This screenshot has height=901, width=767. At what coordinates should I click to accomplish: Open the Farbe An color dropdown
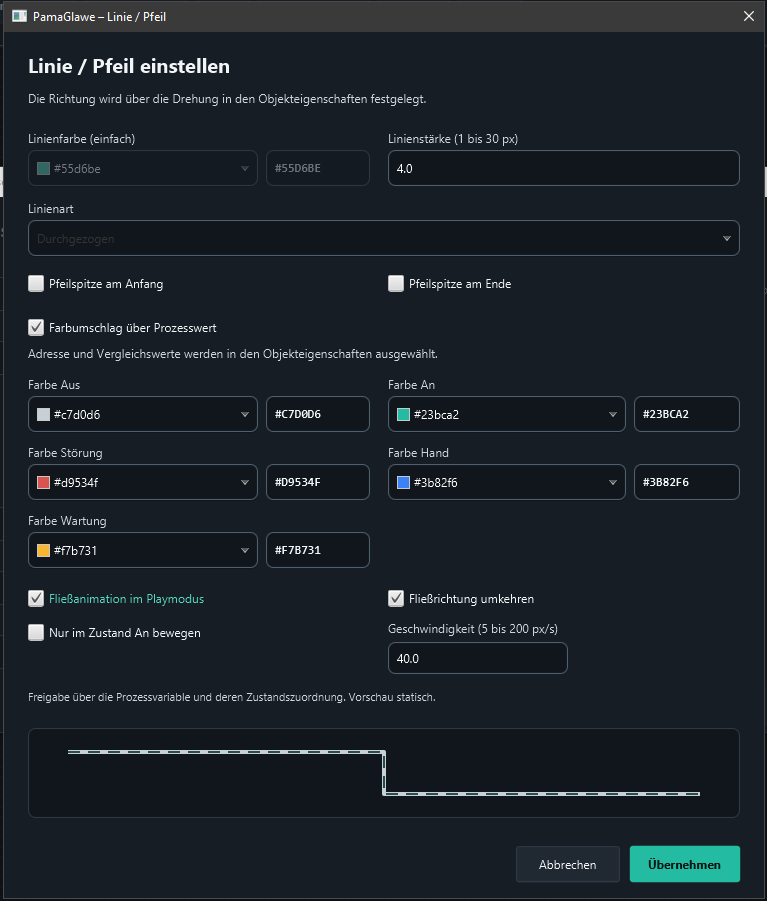pos(506,414)
